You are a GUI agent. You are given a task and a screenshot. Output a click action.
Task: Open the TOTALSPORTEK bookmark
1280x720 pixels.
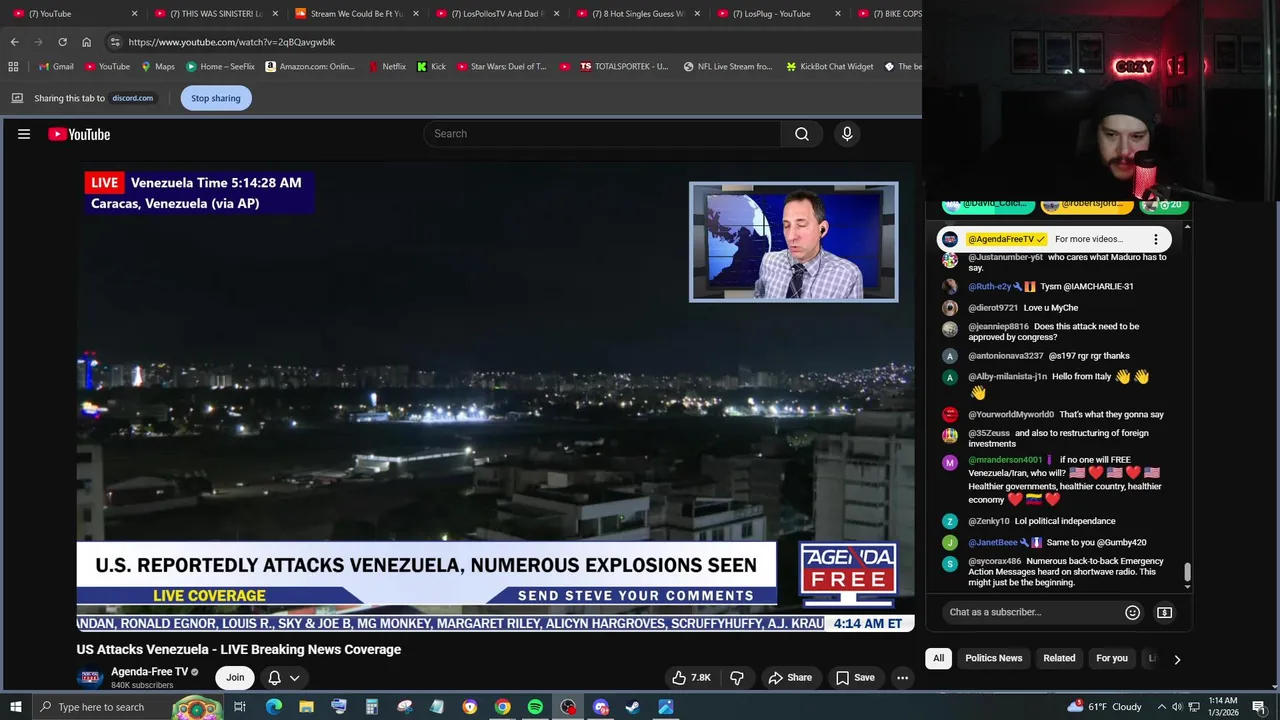click(x=624, y=66)
